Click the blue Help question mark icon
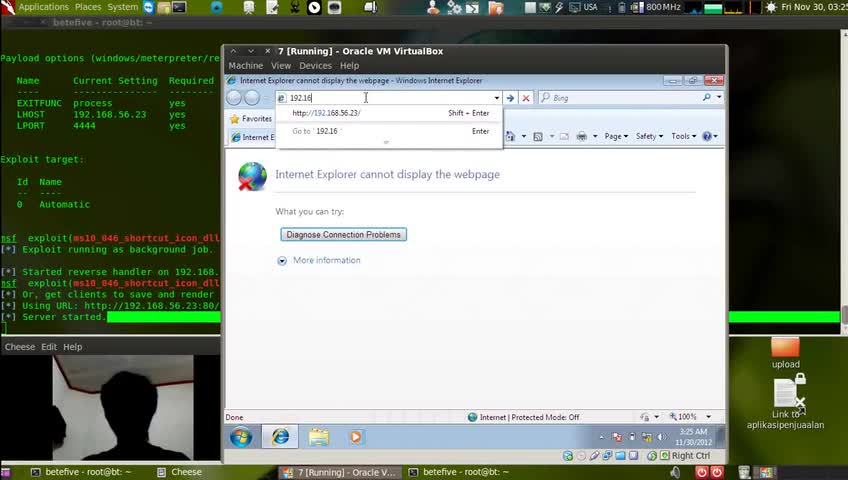Viewport: 848px width, 480px height. 707,136
